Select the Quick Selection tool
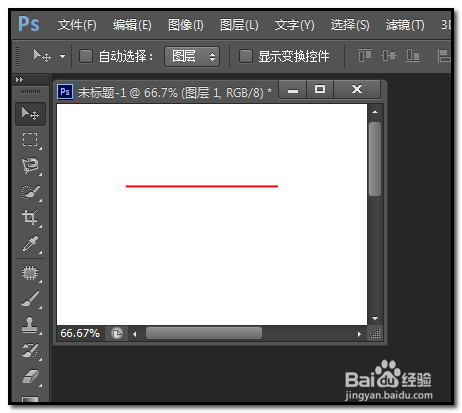This screenshot has width=462, height=413. coord(30,192)
